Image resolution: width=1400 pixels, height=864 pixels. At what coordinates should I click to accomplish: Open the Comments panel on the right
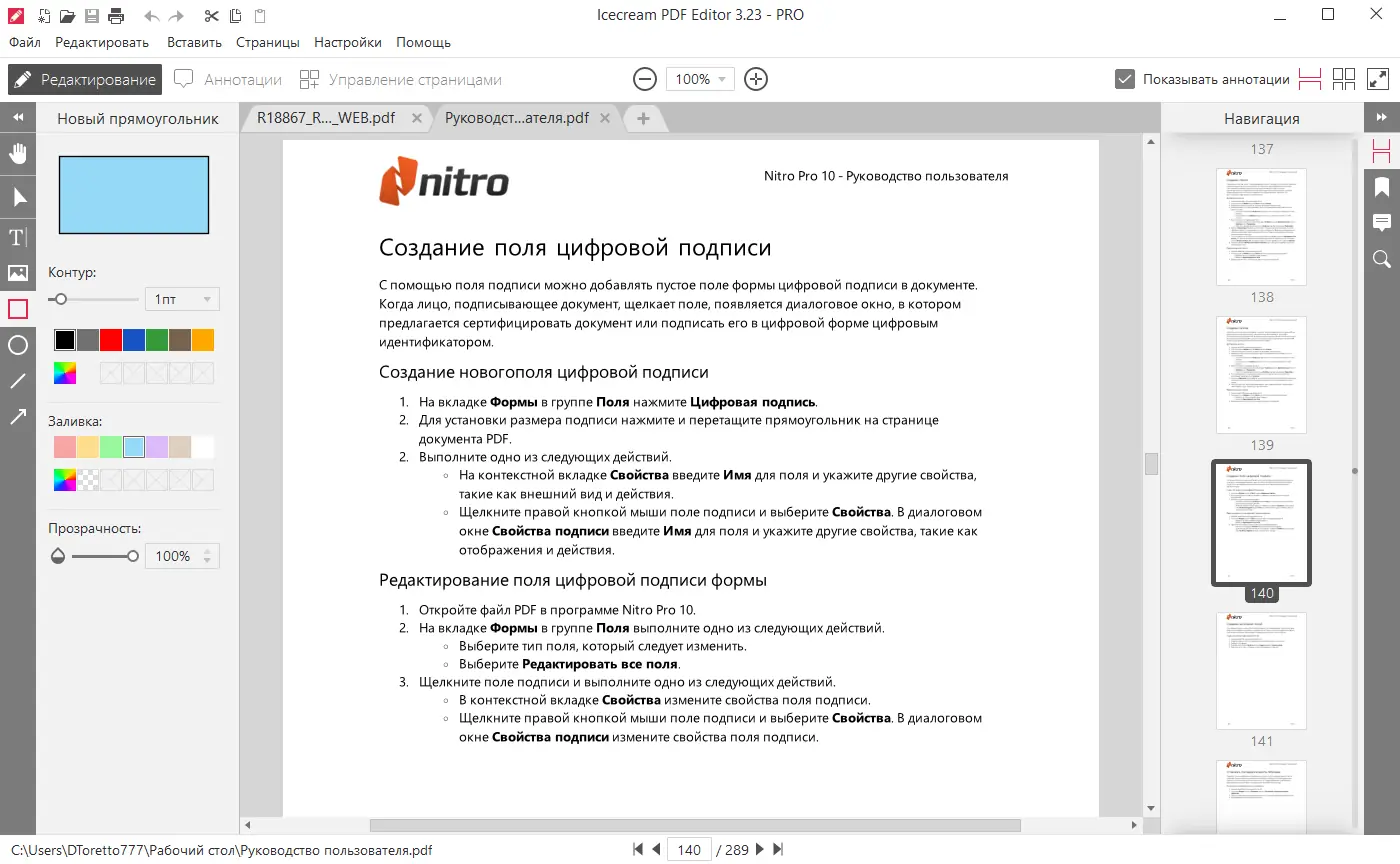pos(1382,222)
